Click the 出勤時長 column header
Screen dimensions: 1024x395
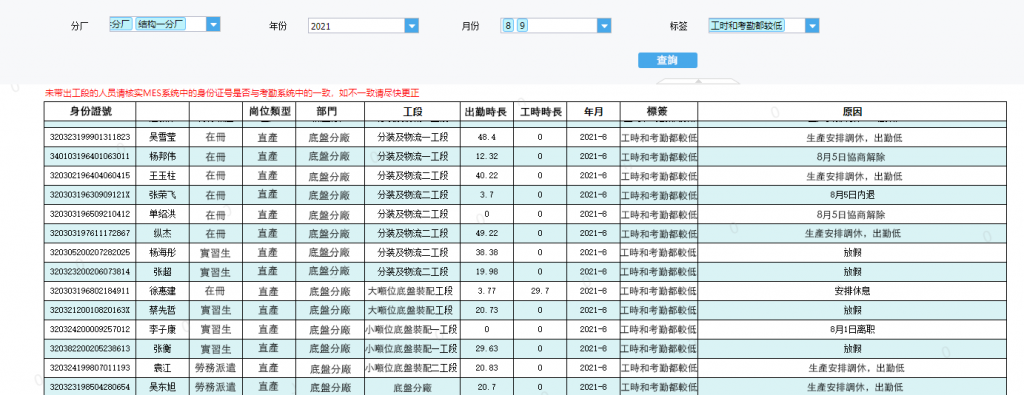point(487,111)
